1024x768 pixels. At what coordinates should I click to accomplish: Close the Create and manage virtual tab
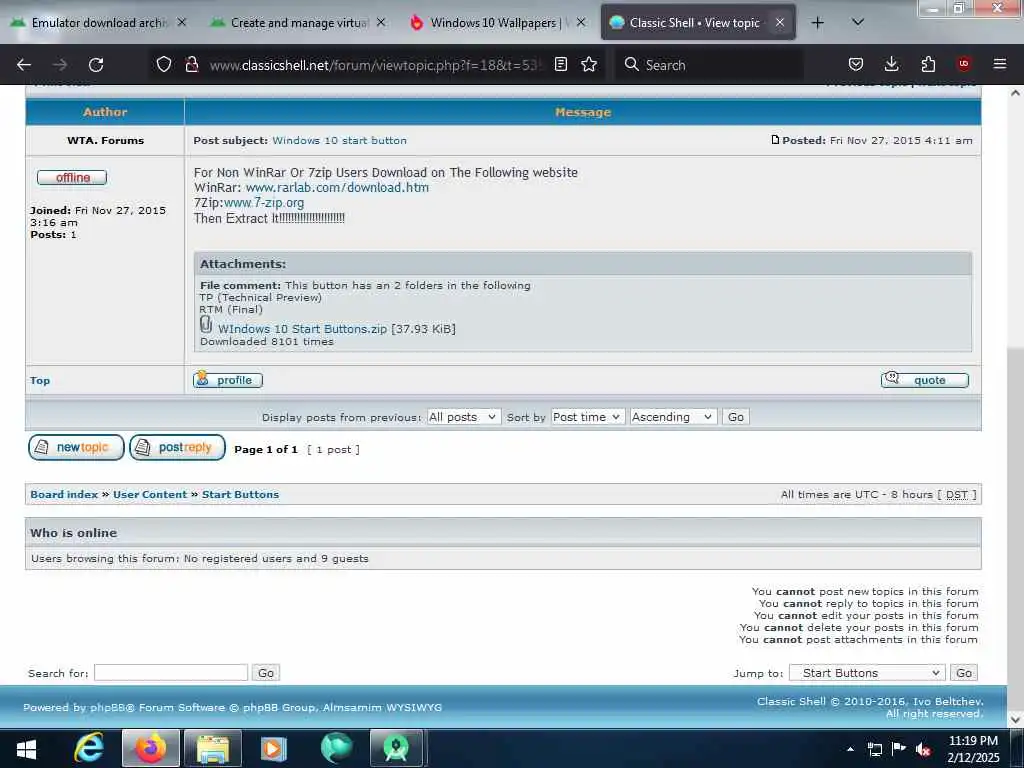381,22
